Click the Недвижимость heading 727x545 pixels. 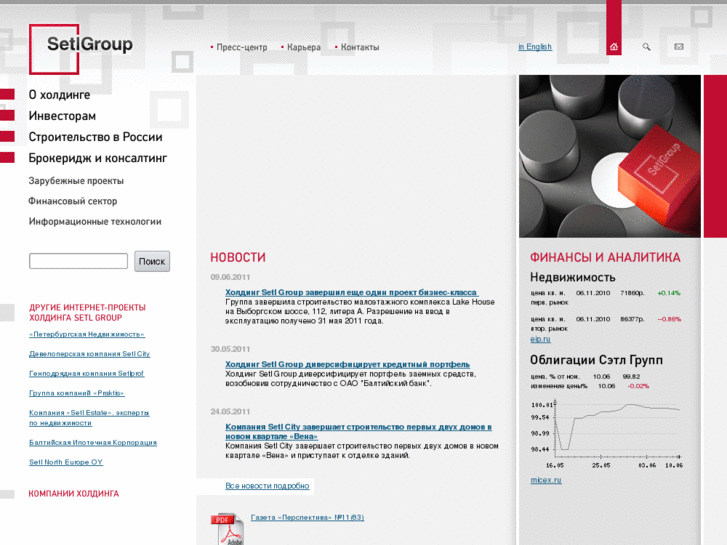tap(573, 277)
